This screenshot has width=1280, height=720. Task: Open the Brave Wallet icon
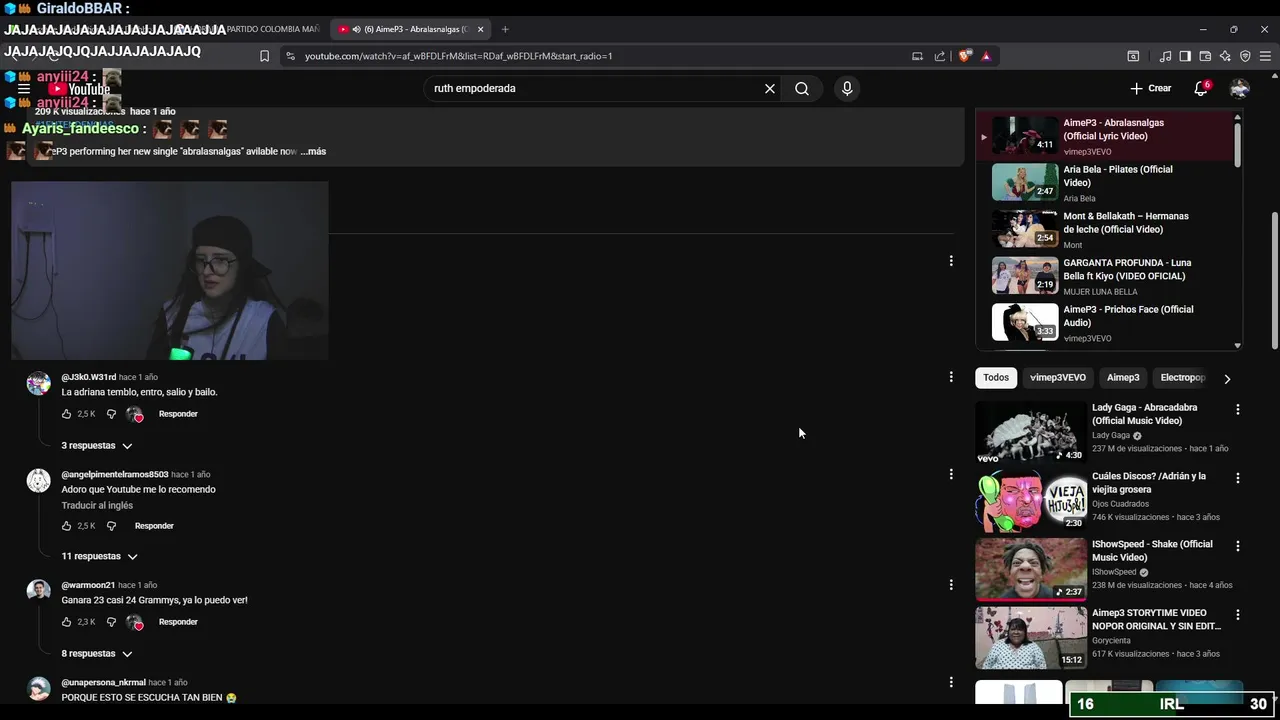pos(1205,56)
